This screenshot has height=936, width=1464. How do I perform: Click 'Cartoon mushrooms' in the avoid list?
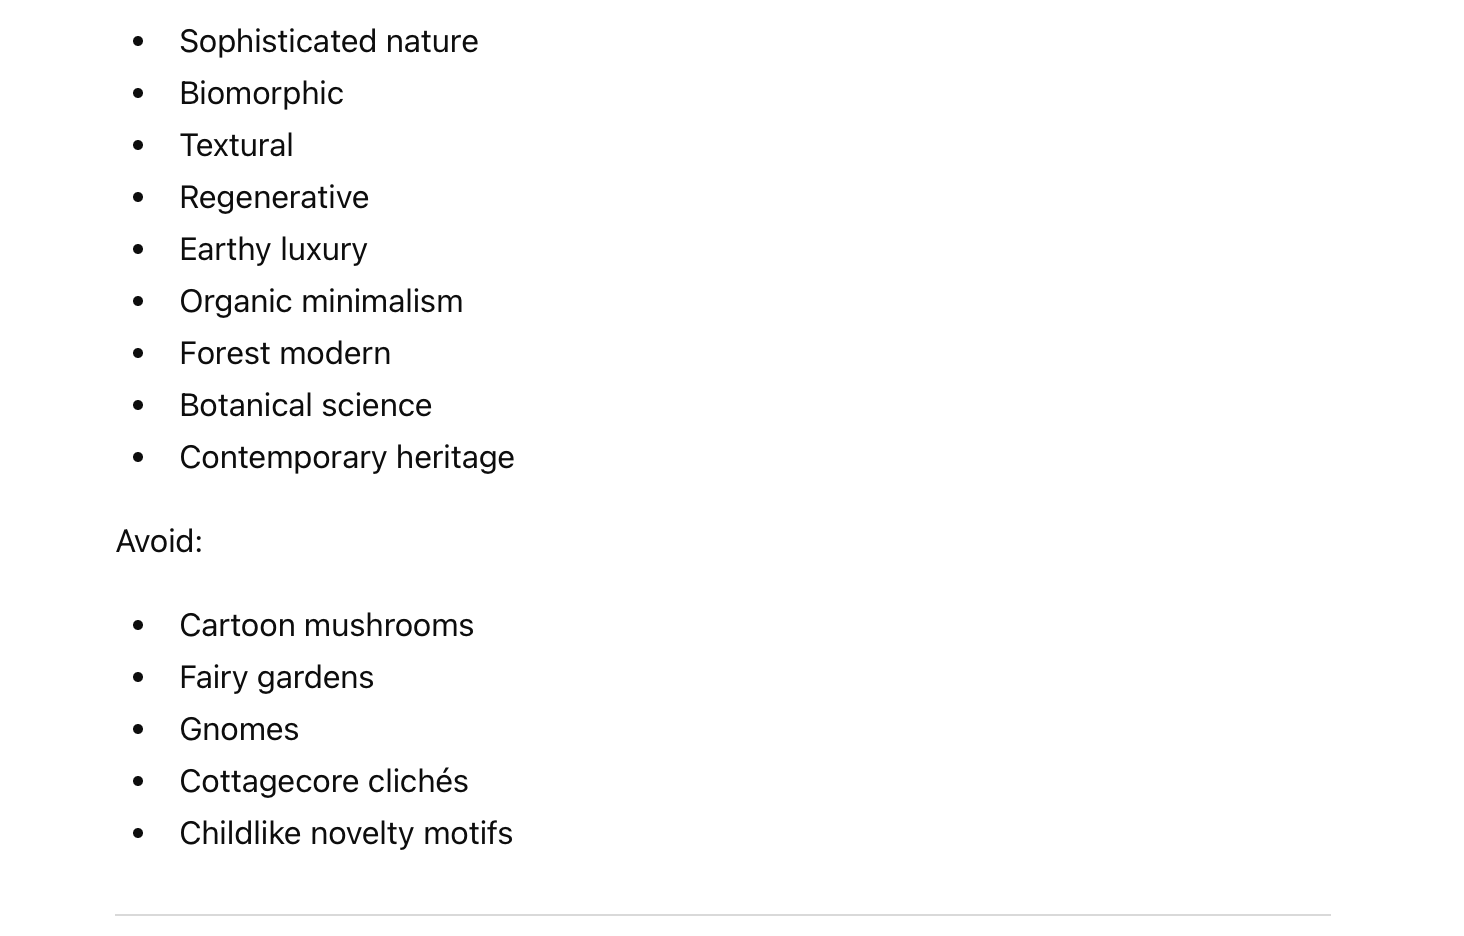(x=326, y=625)
